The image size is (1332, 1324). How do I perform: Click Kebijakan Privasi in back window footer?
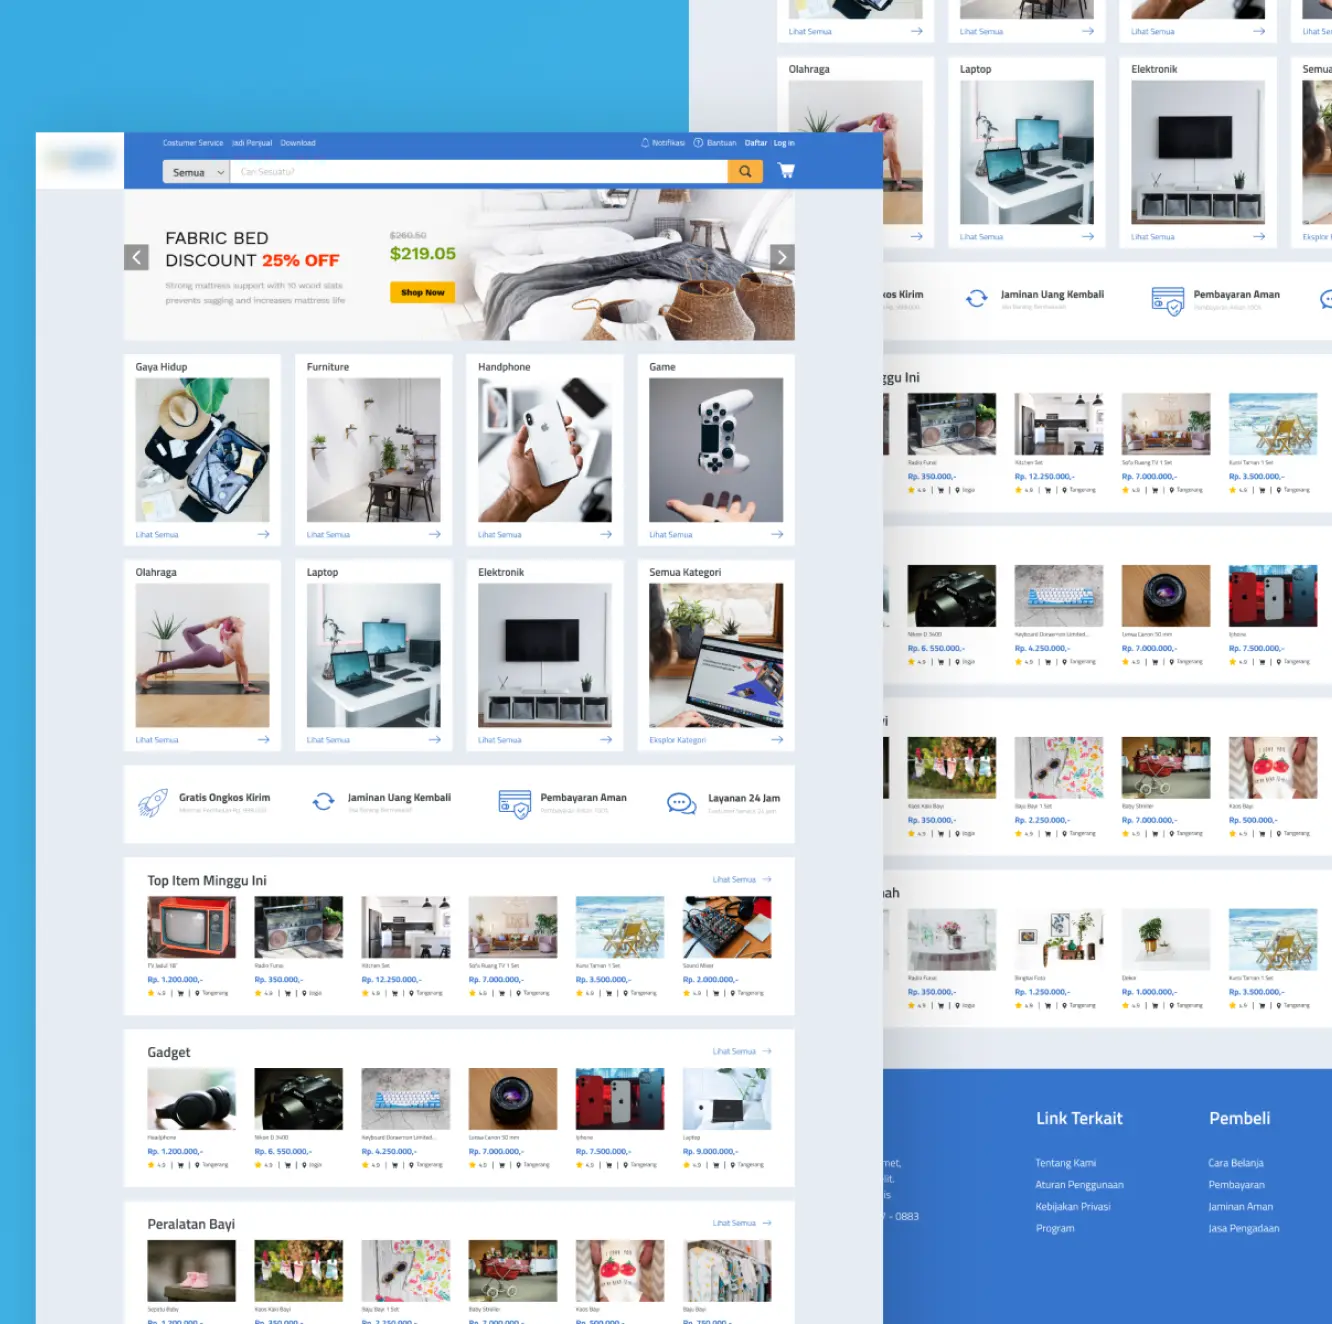pos(1073,1207)
